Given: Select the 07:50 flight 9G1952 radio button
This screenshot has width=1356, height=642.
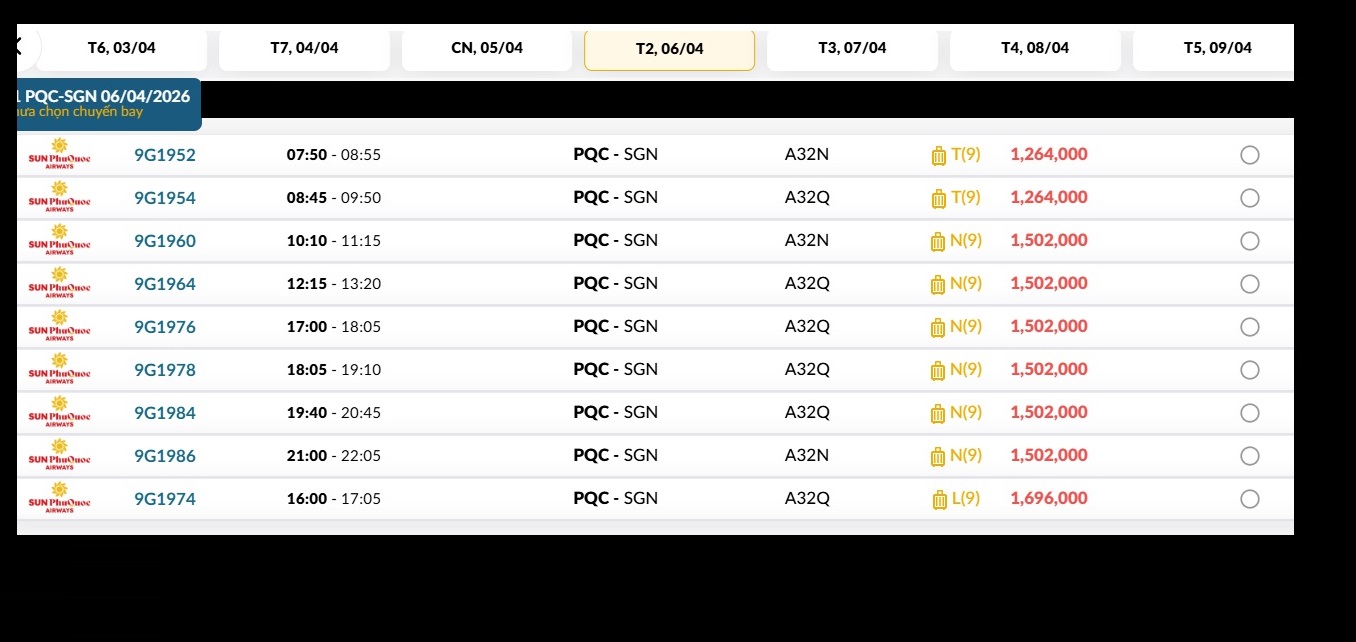Looking at the screenshot, I should (1249, 155).
